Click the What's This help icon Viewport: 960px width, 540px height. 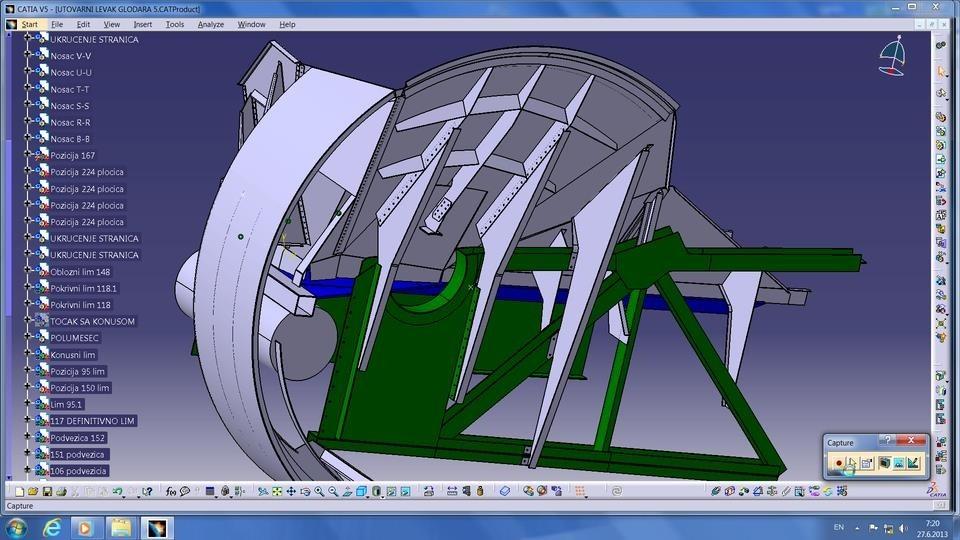point(148,491)
